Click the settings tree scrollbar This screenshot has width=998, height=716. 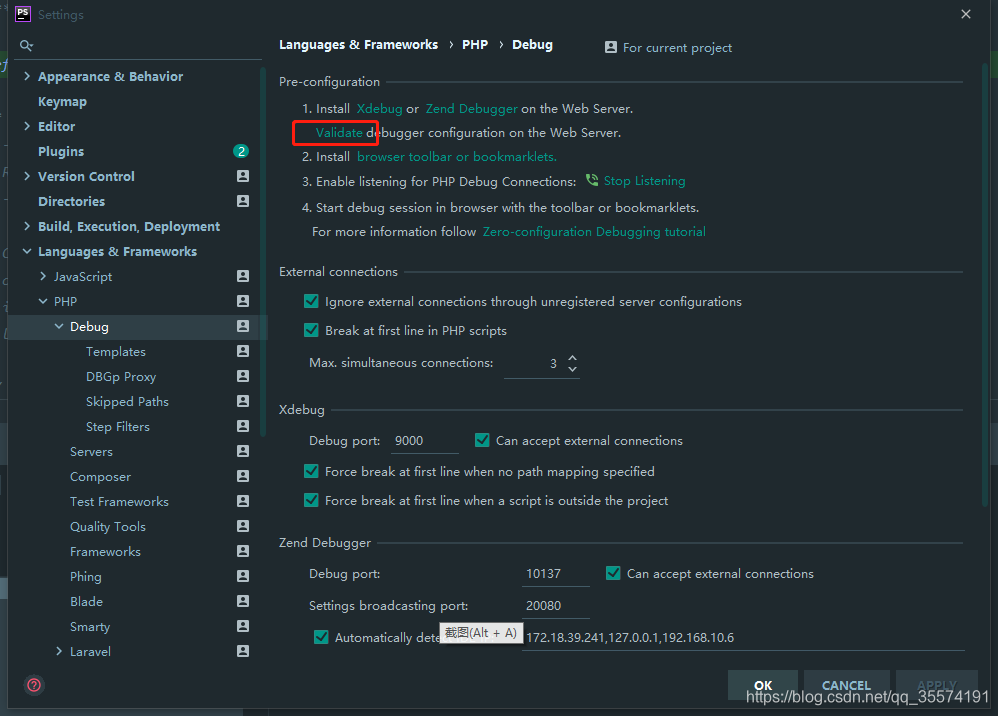click(x=263, y=251)
